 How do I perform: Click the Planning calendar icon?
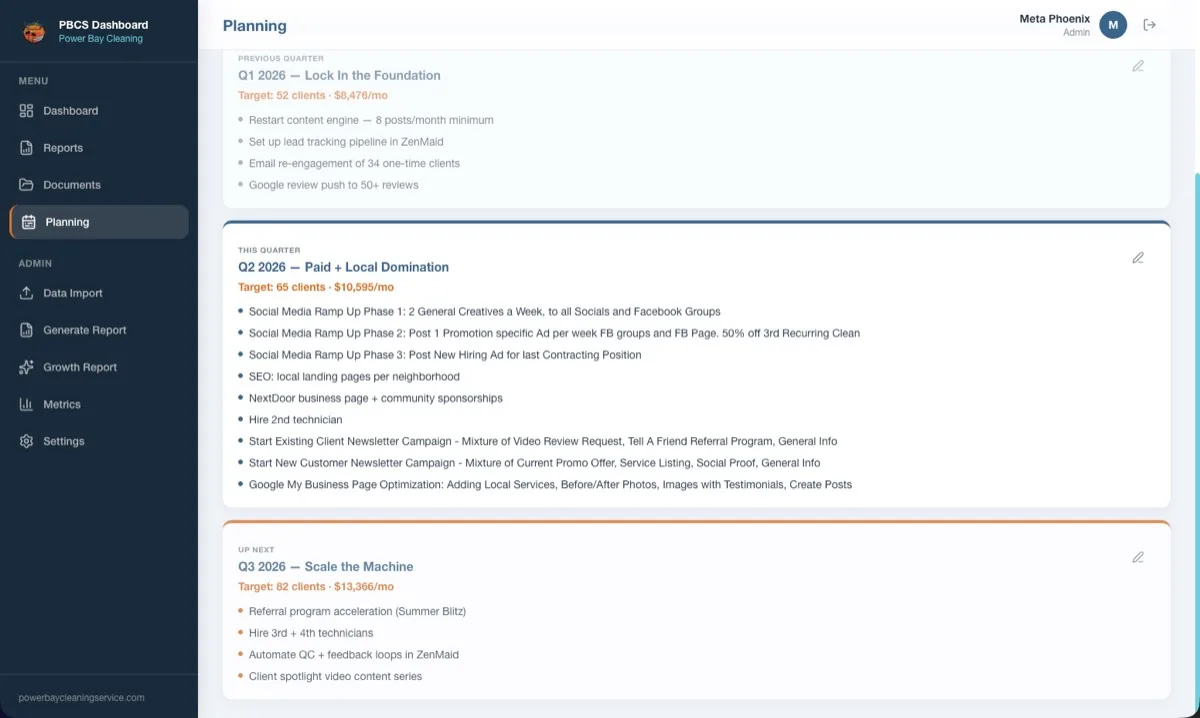click(x=29, y=222)
